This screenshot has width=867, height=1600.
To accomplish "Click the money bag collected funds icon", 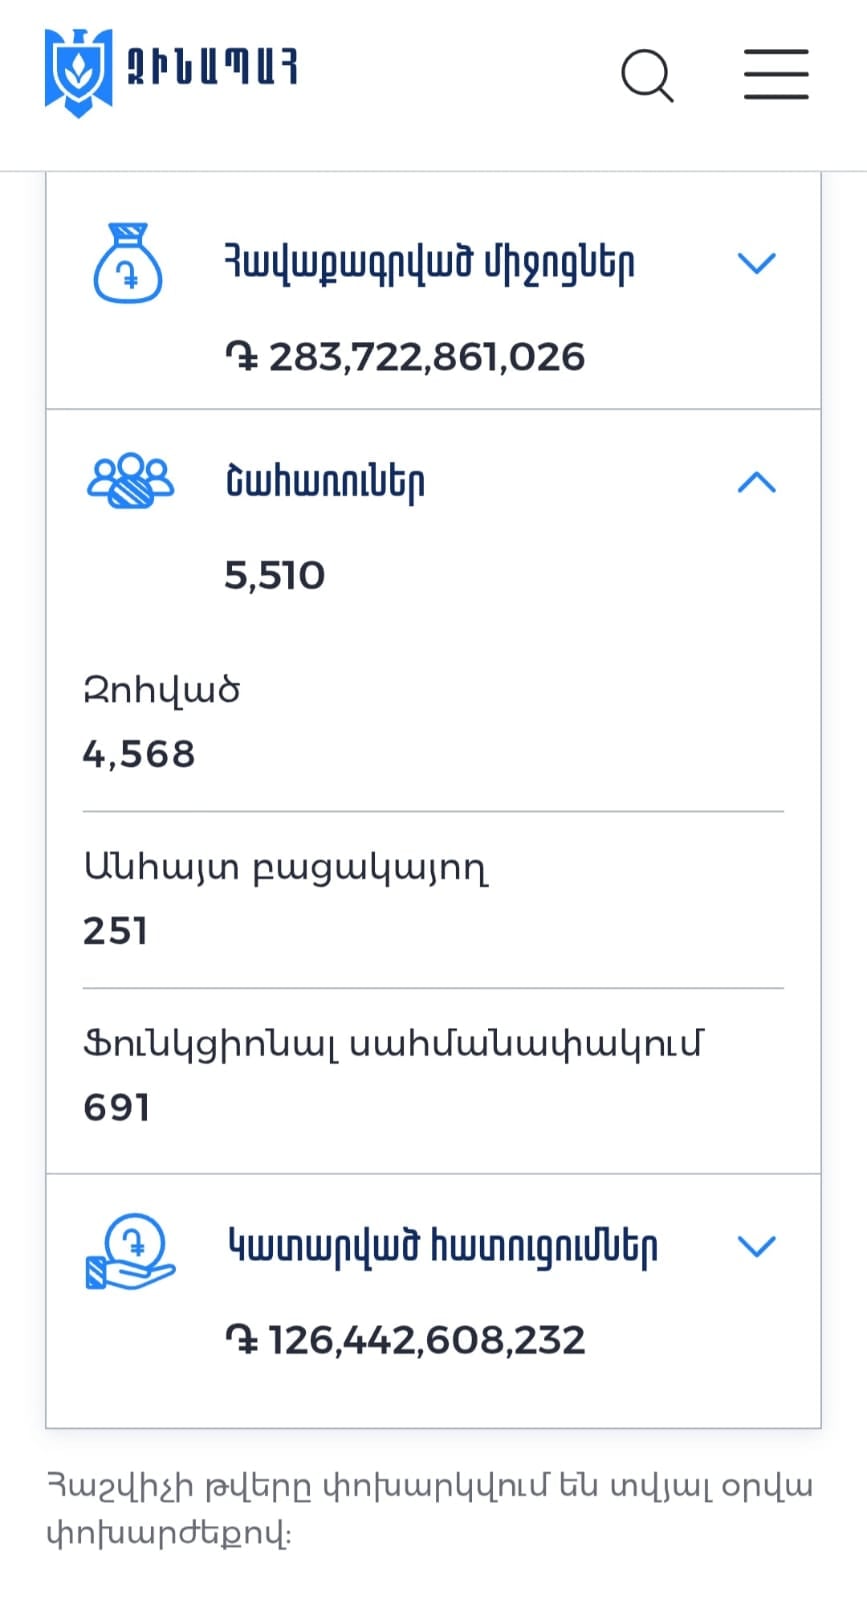I will 128,263.
